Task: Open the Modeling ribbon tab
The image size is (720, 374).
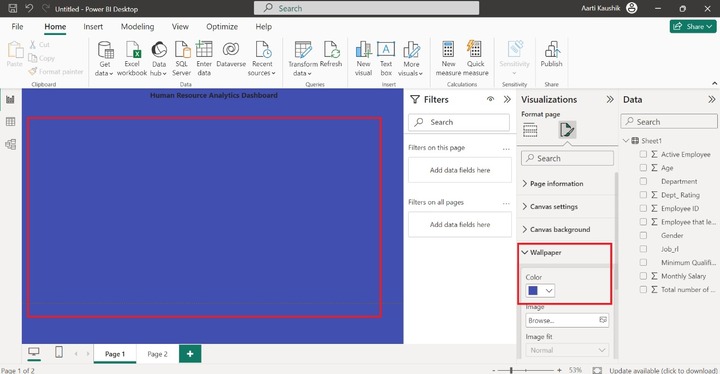Action: (x=137, y=27)
